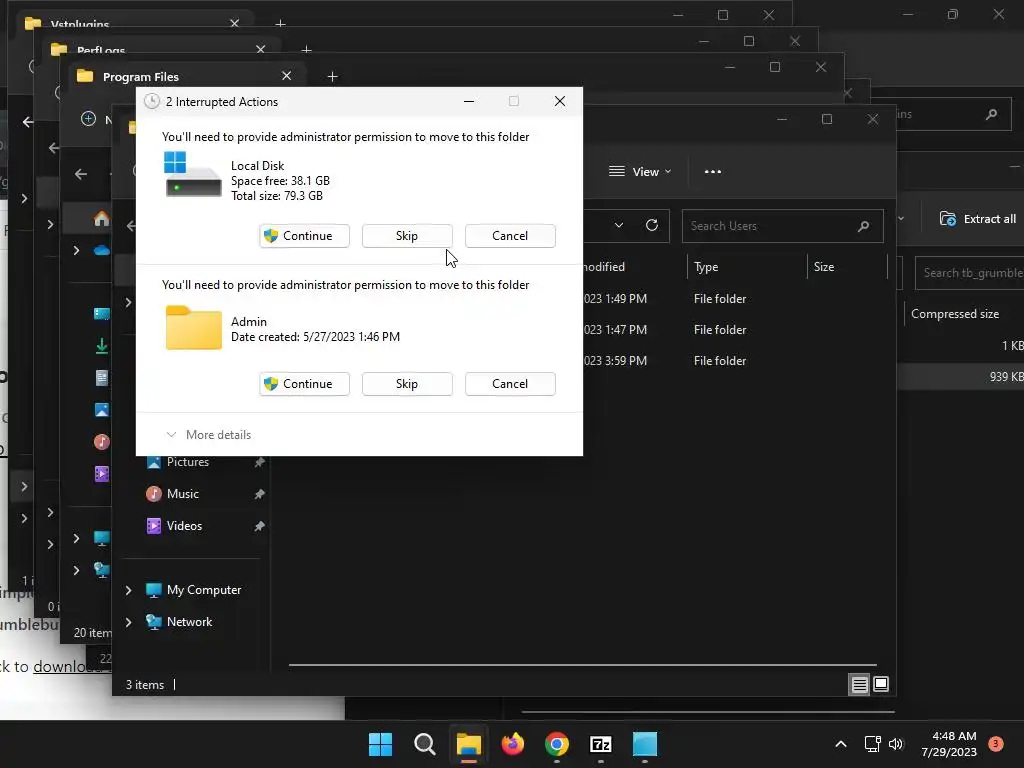Viewport: 1024px width, 768px height.
Task: Switch to large thumbnails view button
Action: [881, 684]
